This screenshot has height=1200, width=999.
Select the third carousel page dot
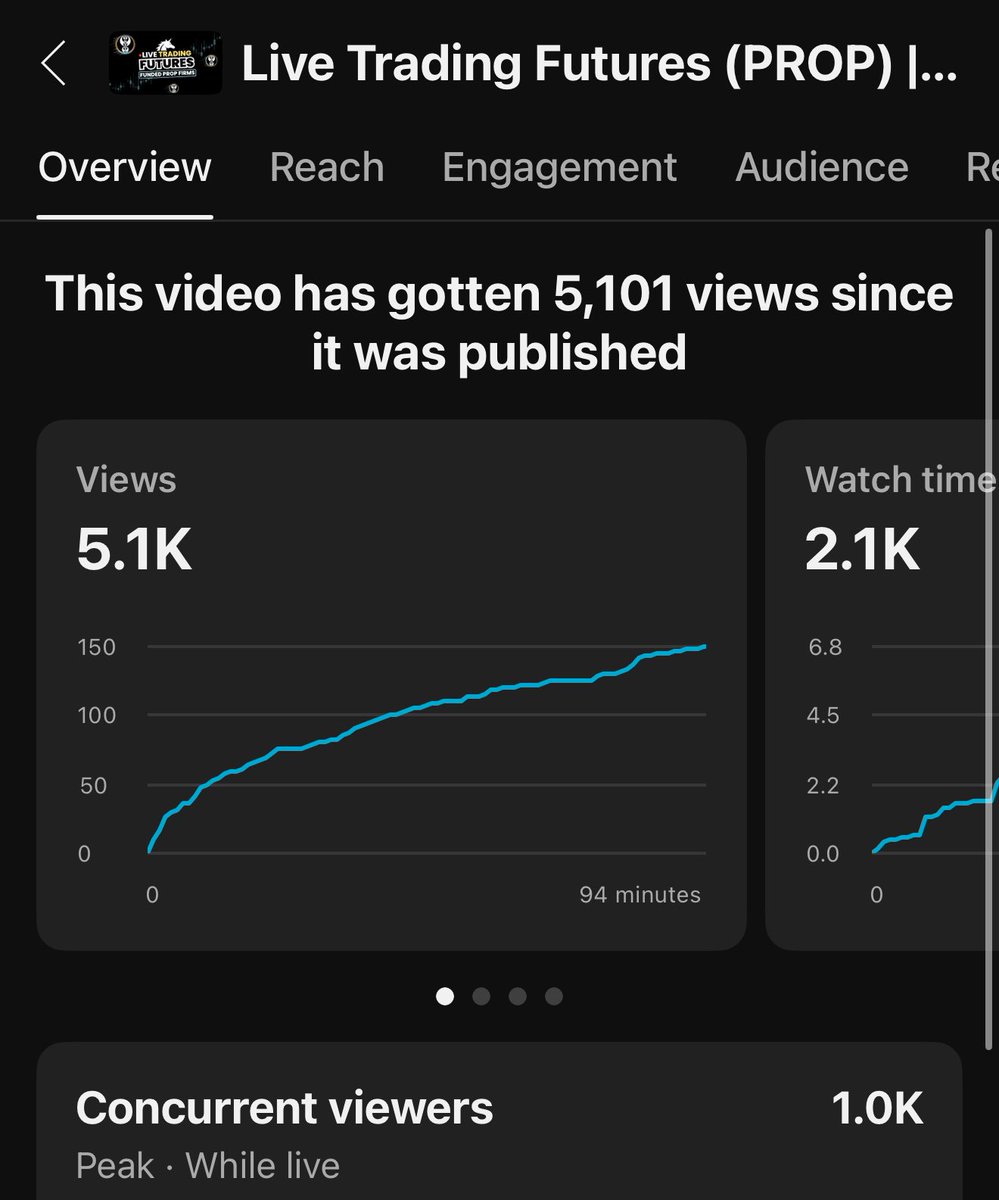(x=517, y=996)
